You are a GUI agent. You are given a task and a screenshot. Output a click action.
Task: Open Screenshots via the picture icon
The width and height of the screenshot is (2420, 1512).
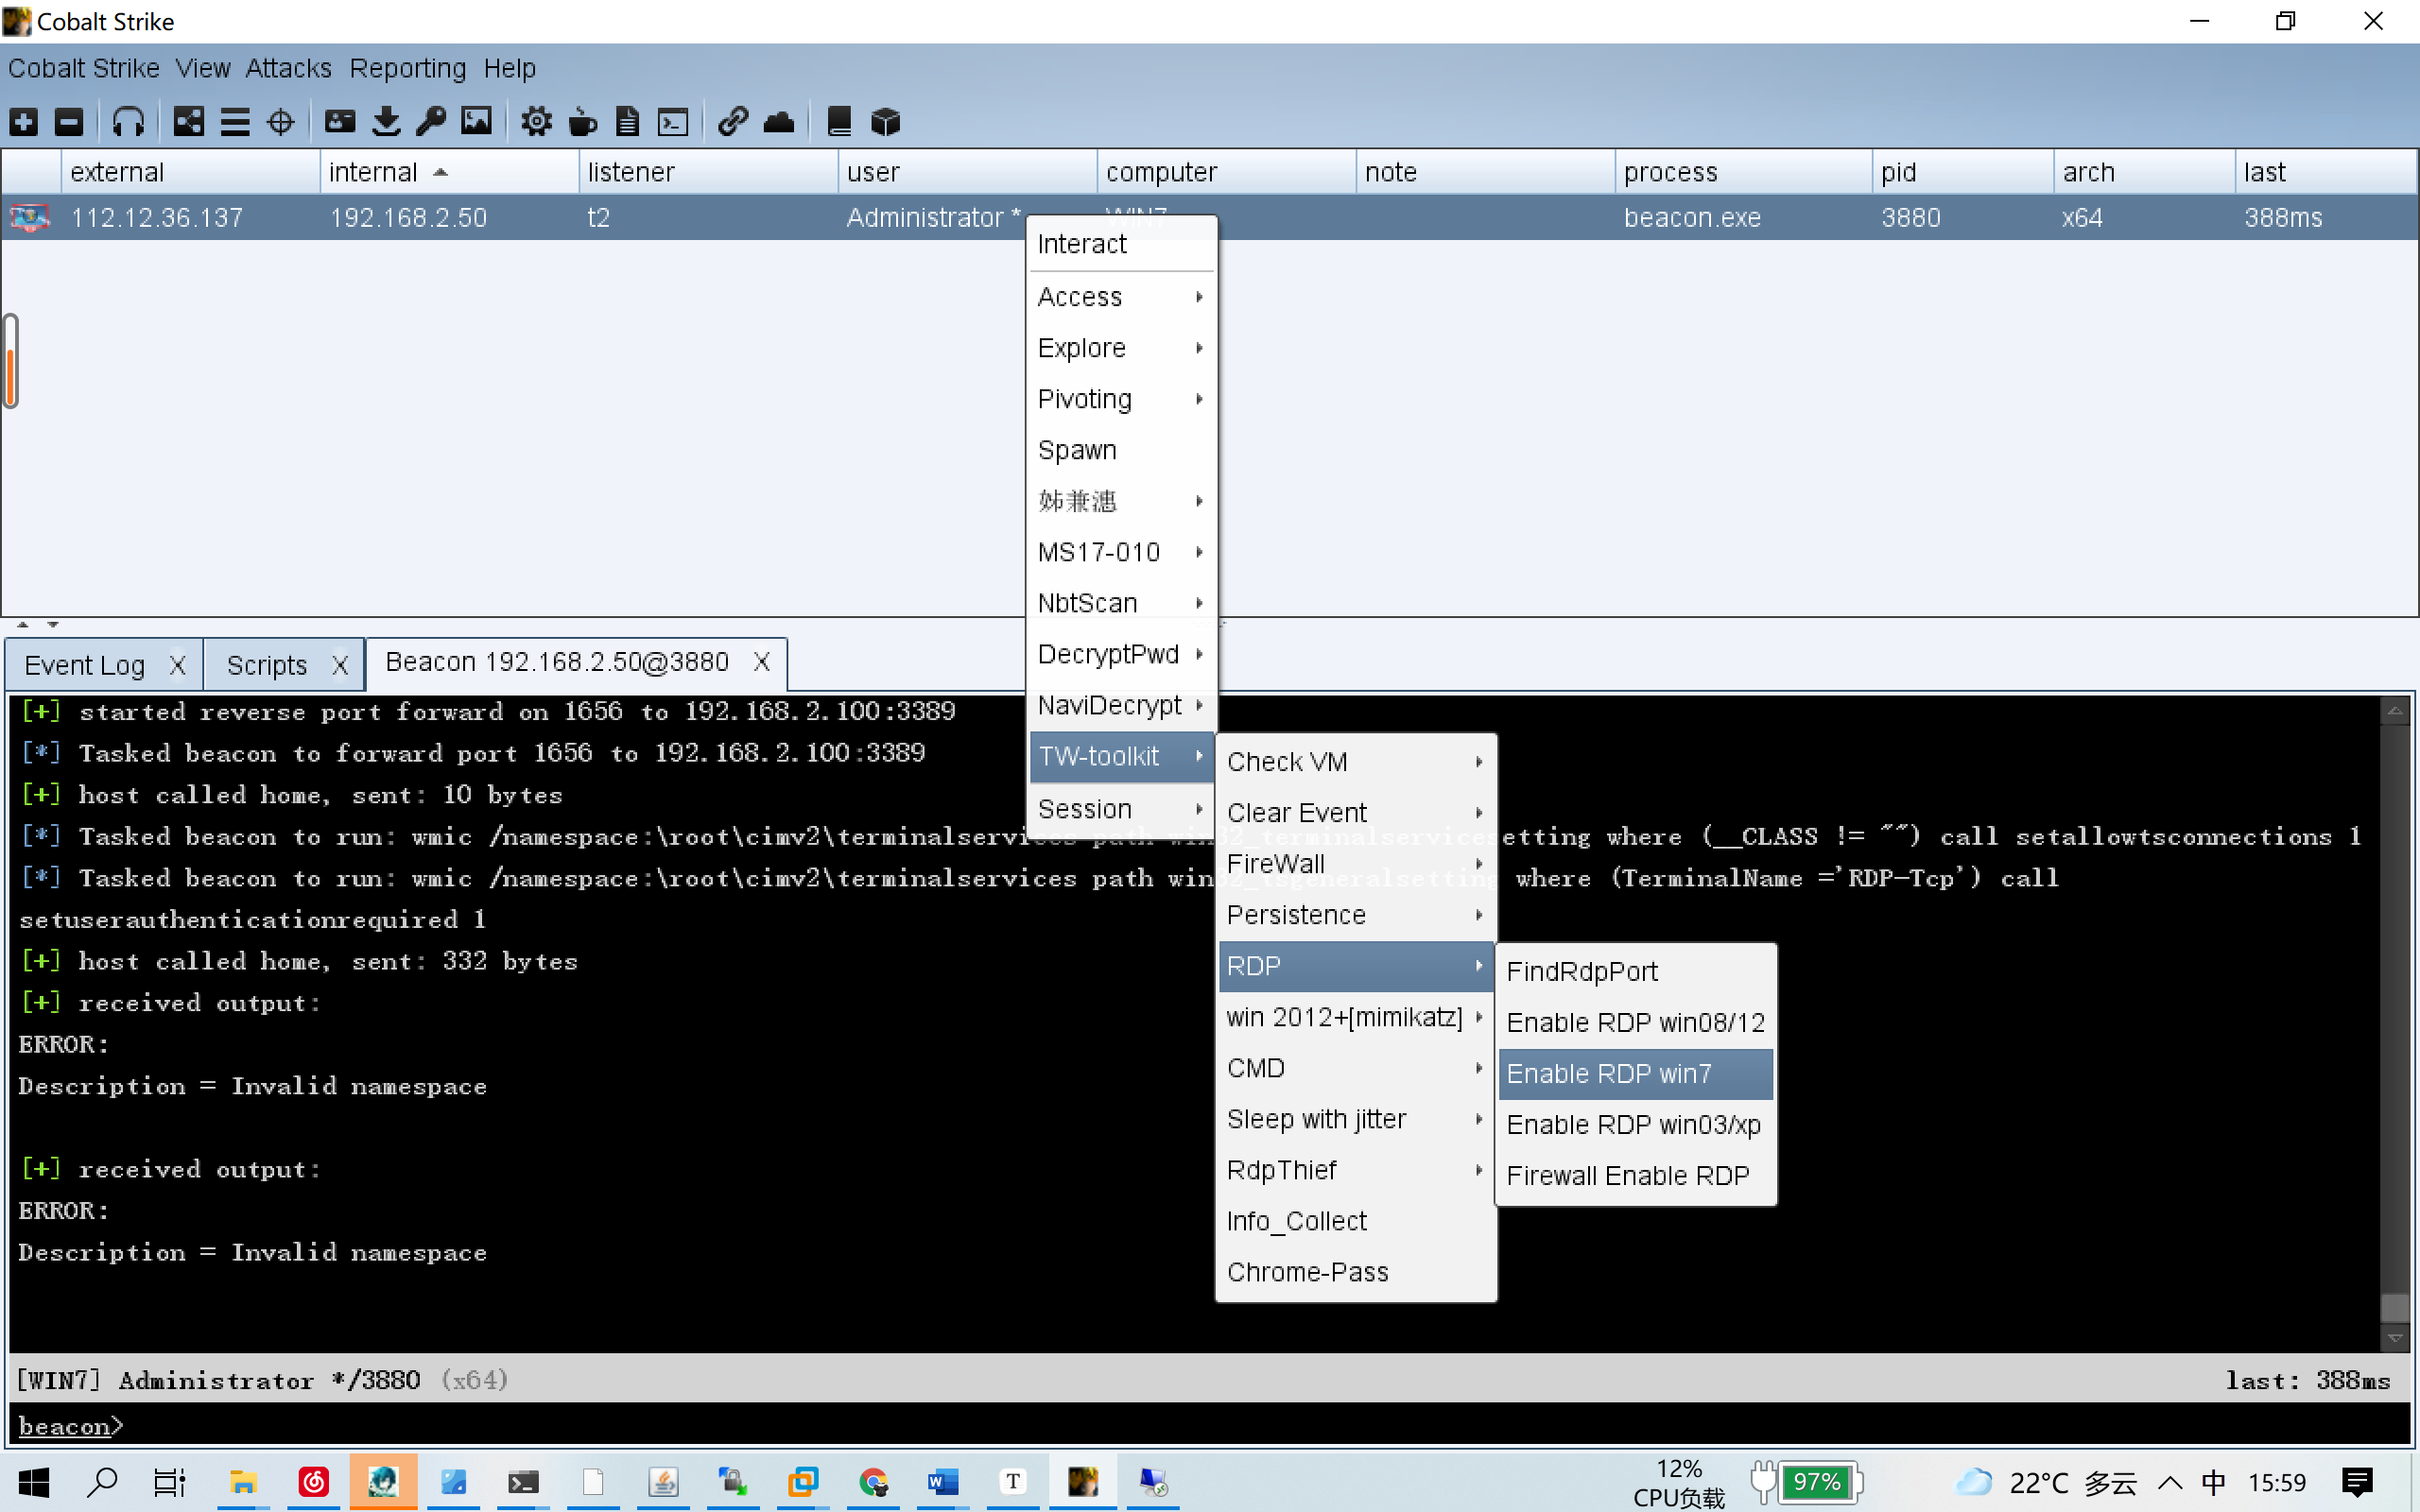tap(476, 122)
